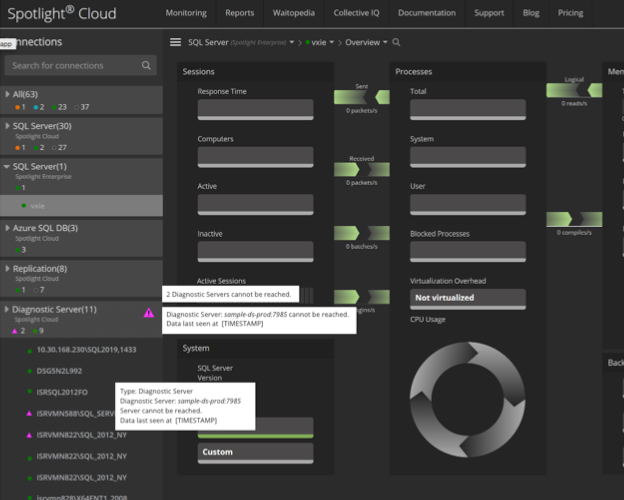Open Collective IQ
This screenshot has height=500, width=624.
click(x=356, y=13)
